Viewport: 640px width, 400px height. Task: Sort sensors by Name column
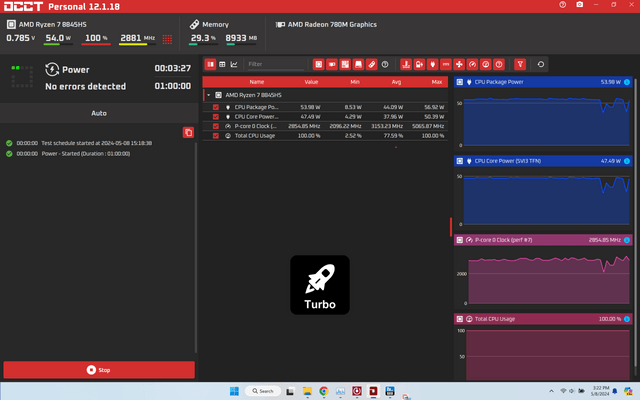(257, 82)
